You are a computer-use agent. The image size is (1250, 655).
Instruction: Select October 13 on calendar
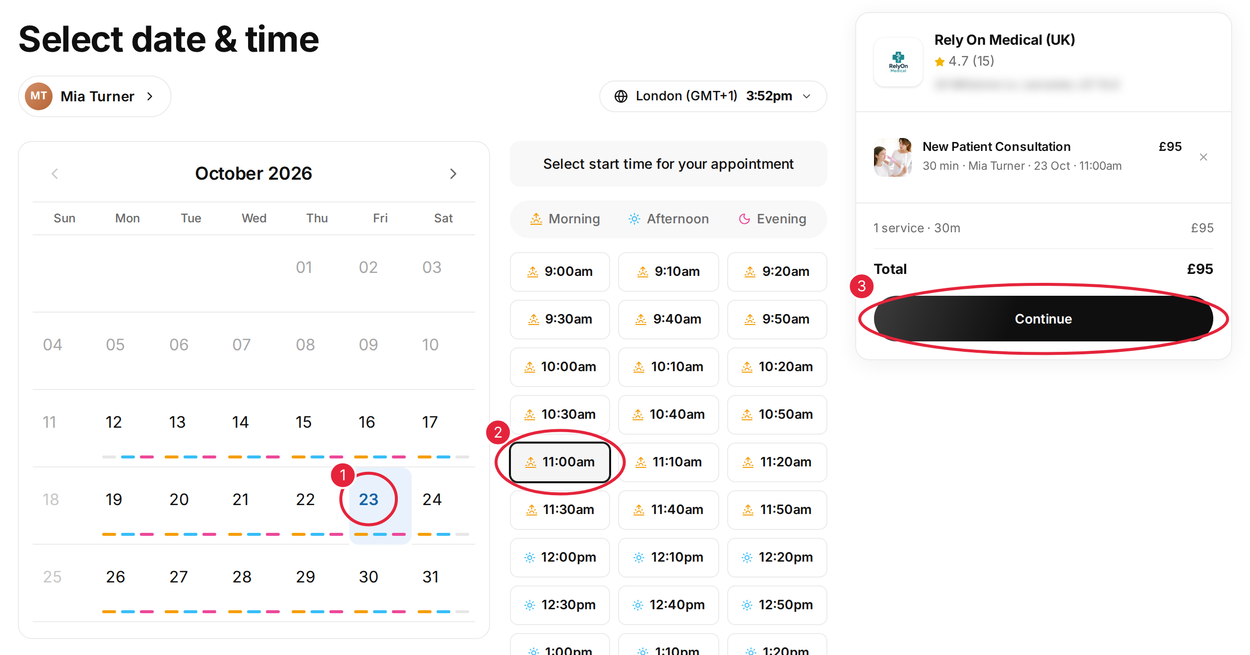[177, 423]
